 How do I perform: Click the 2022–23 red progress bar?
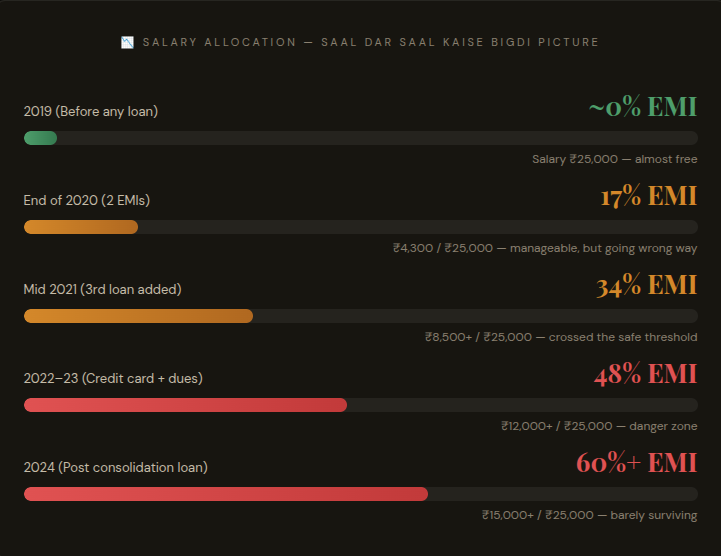[185, 405]
